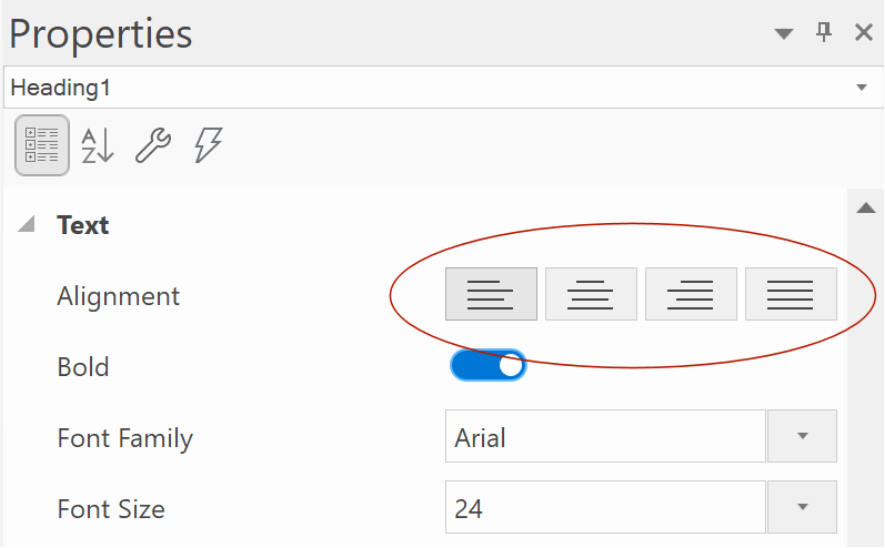Click the scrollbar up arrow

(866, 208)
